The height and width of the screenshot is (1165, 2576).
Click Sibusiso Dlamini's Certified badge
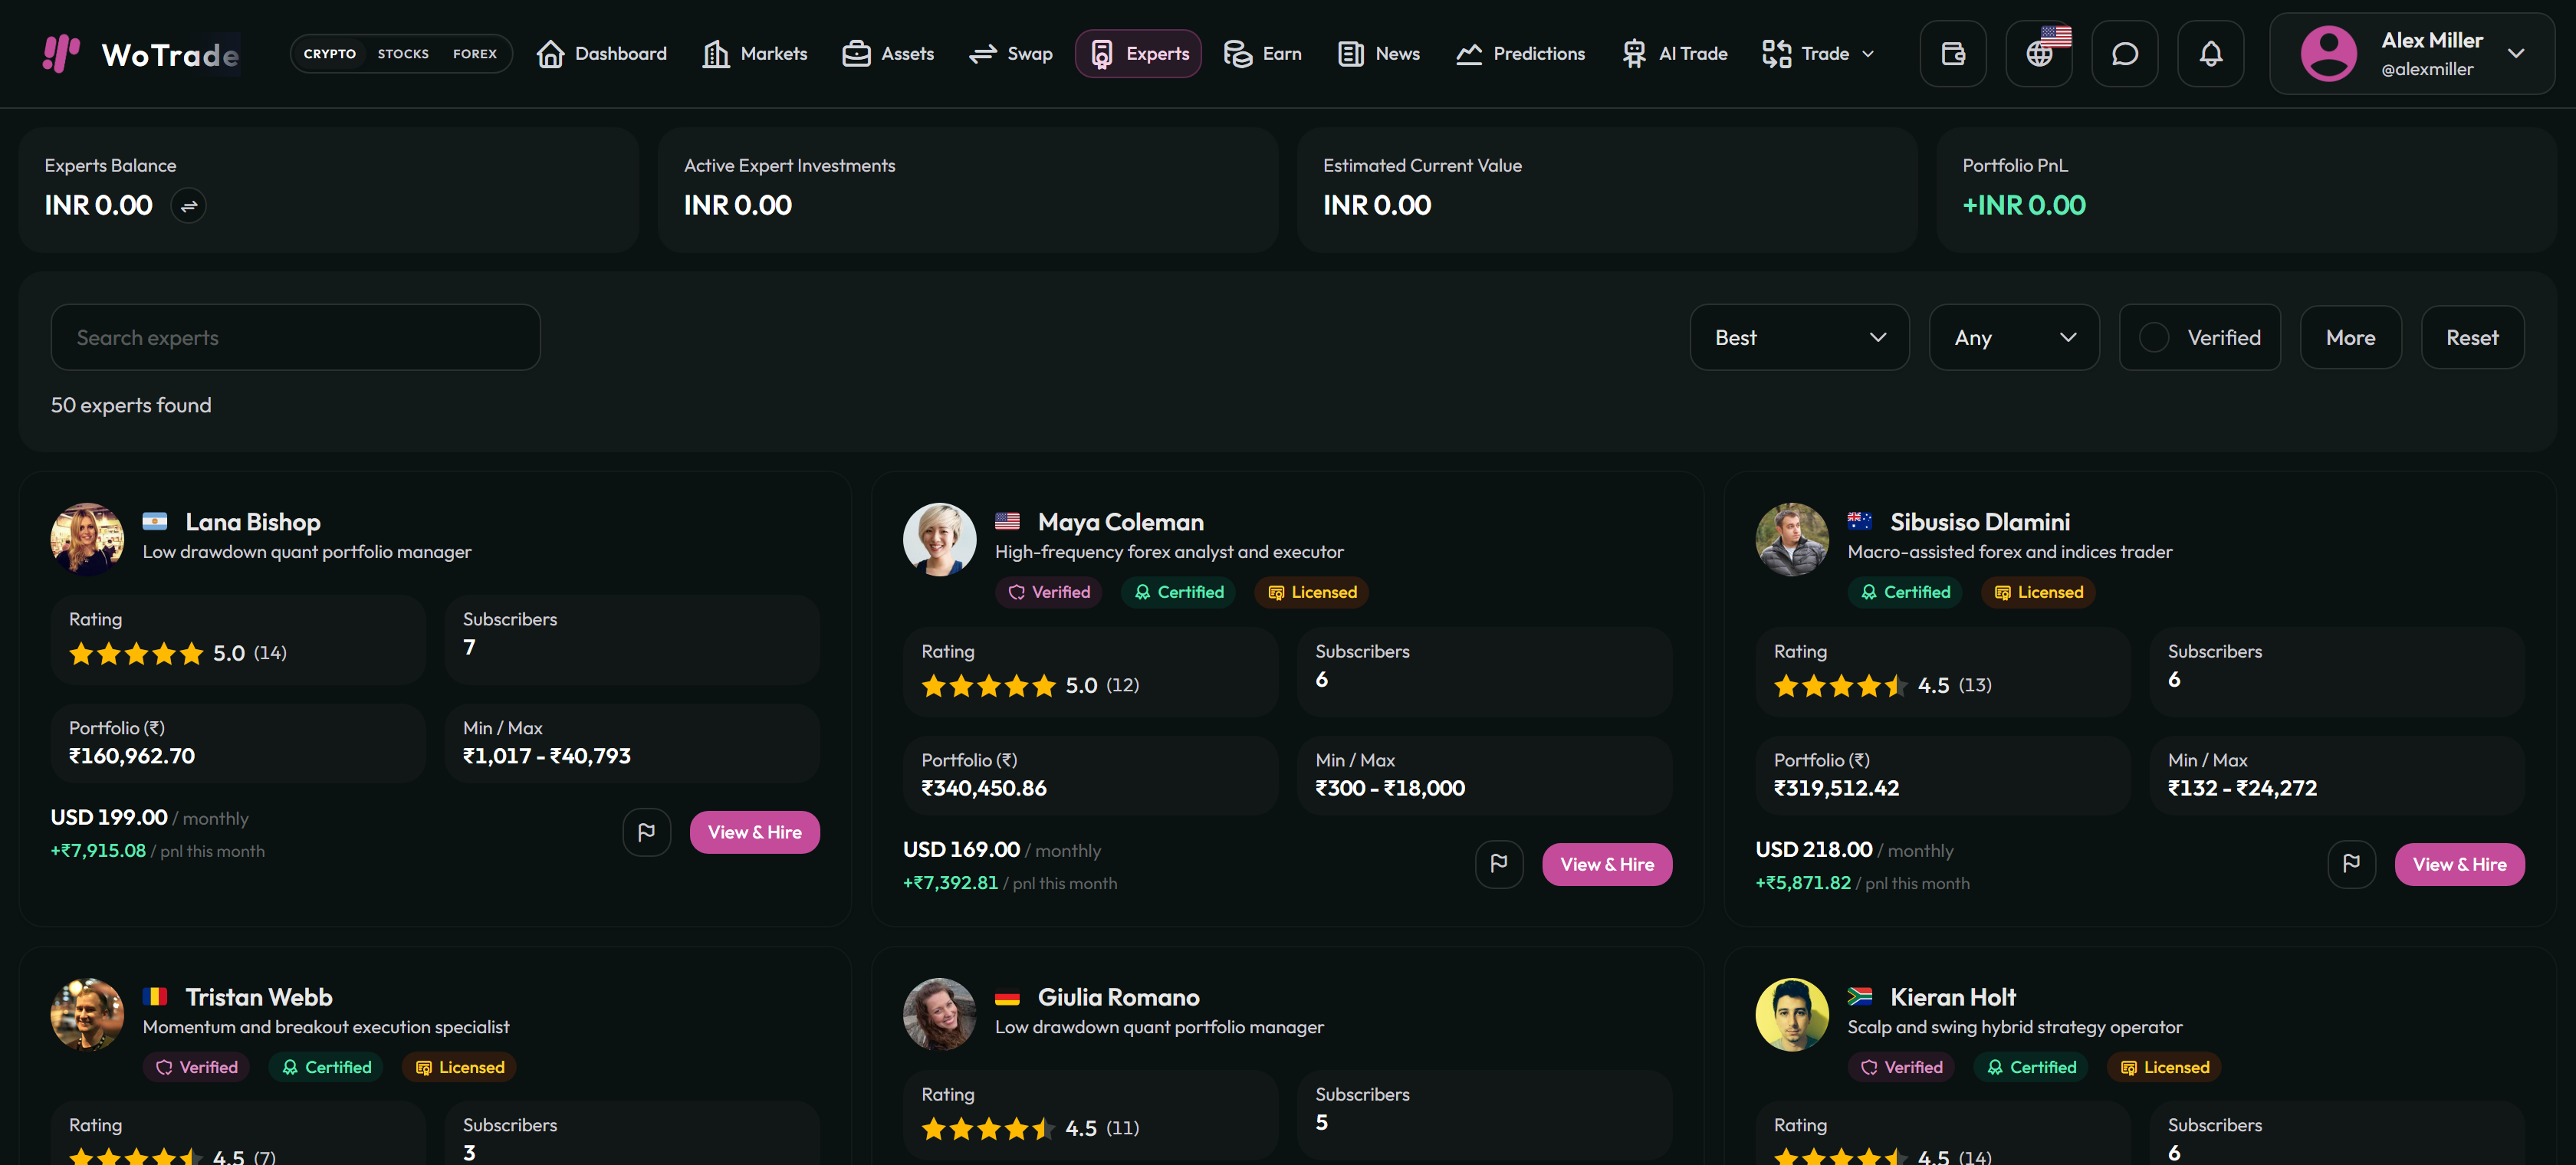click(x=1905, y=592)
